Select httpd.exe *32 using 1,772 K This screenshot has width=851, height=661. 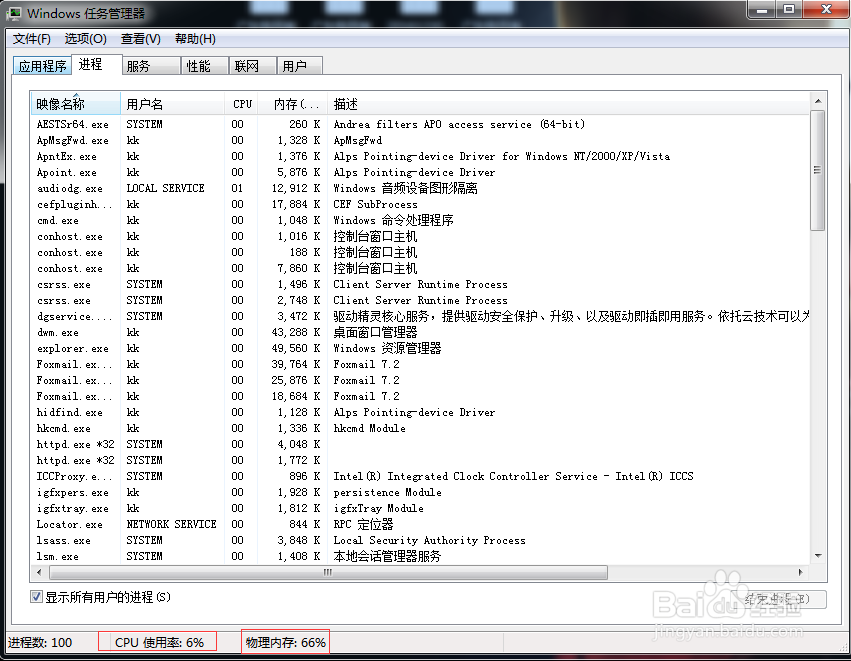click(x=420, y=461)
